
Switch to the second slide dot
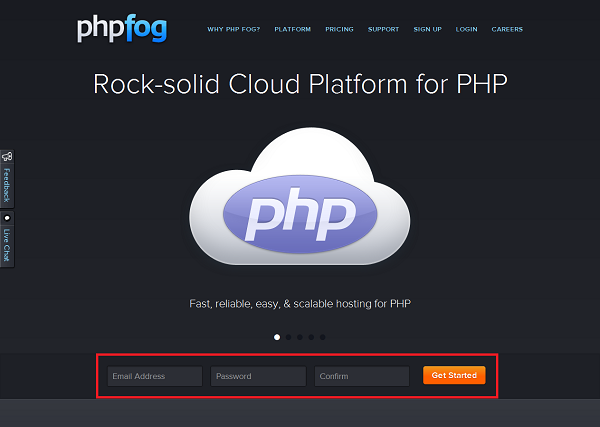(289, 337)
